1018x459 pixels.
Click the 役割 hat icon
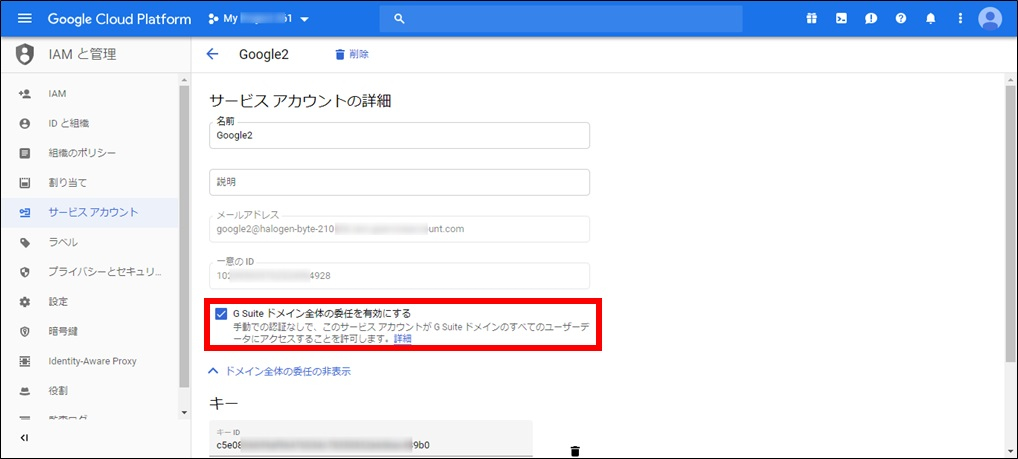click(25, 391)
